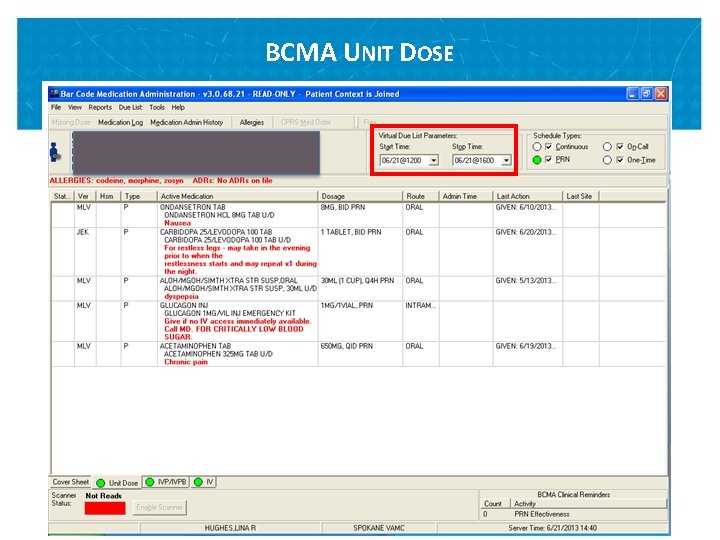Sort by Last Action column header

(x=528, y=196)
